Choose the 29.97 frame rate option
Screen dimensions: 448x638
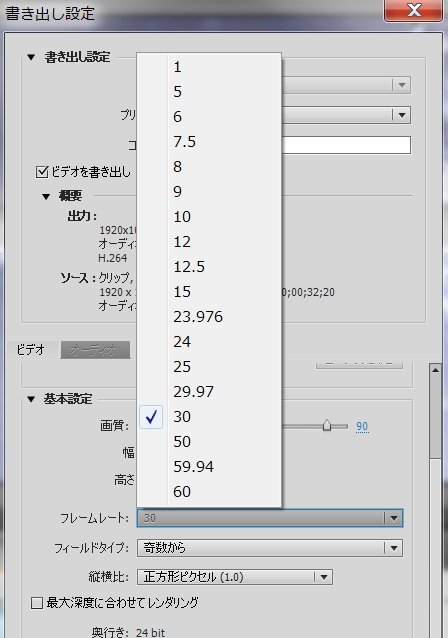click(x=209, y=391)
